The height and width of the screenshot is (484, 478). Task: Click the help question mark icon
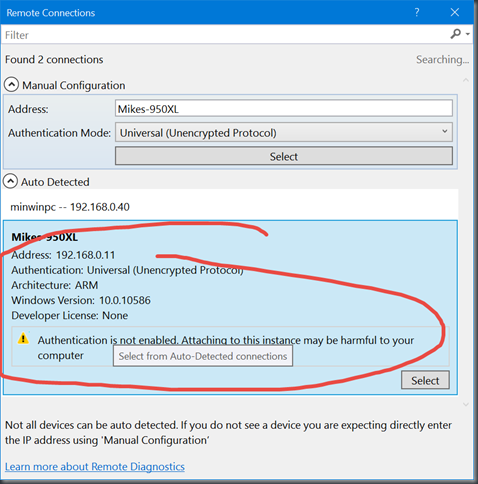tap(417, 12)
